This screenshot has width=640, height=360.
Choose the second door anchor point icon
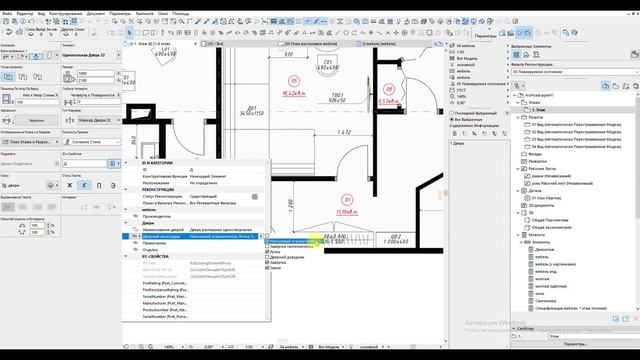(23, 77)
